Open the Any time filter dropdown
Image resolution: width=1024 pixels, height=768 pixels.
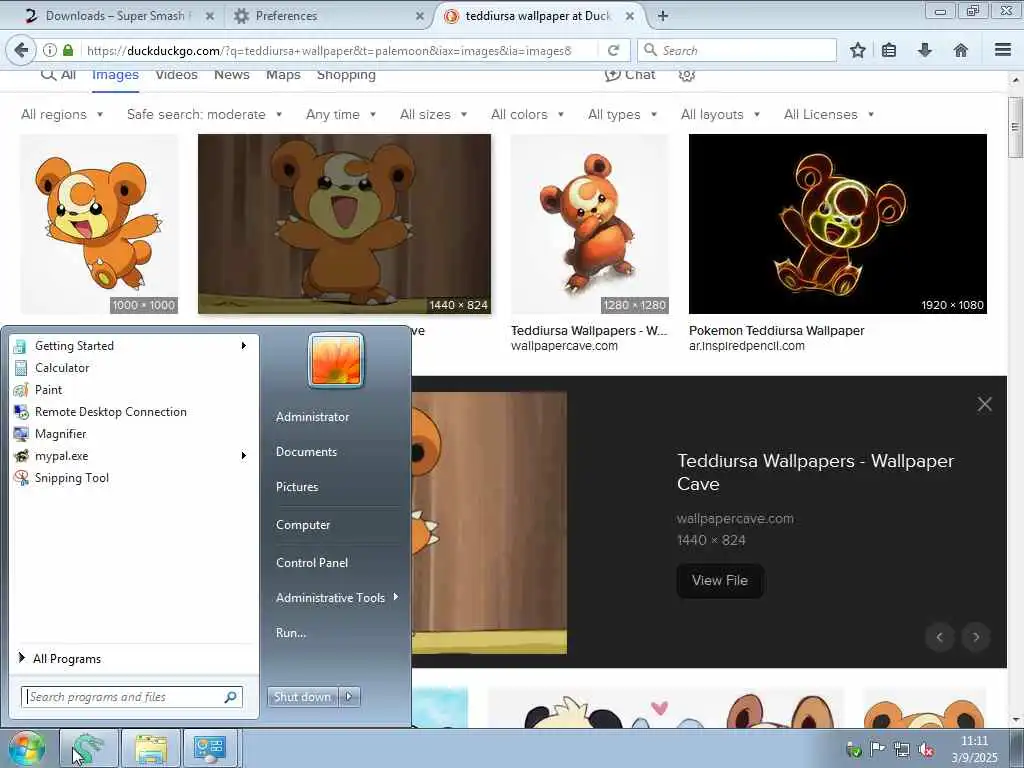click(341, 114)
